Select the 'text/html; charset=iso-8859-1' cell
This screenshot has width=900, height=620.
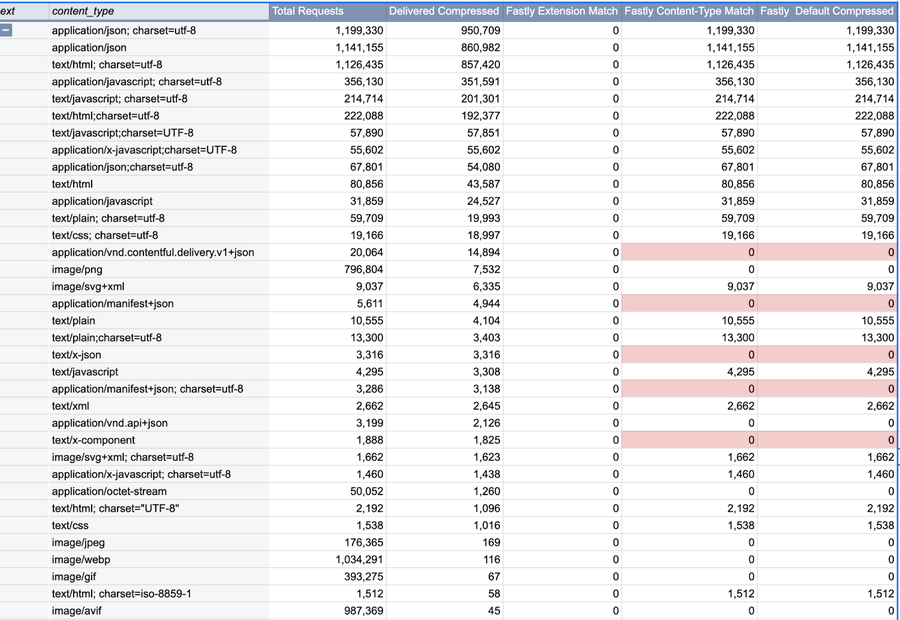pyautogui.click(x=122, y=594)
